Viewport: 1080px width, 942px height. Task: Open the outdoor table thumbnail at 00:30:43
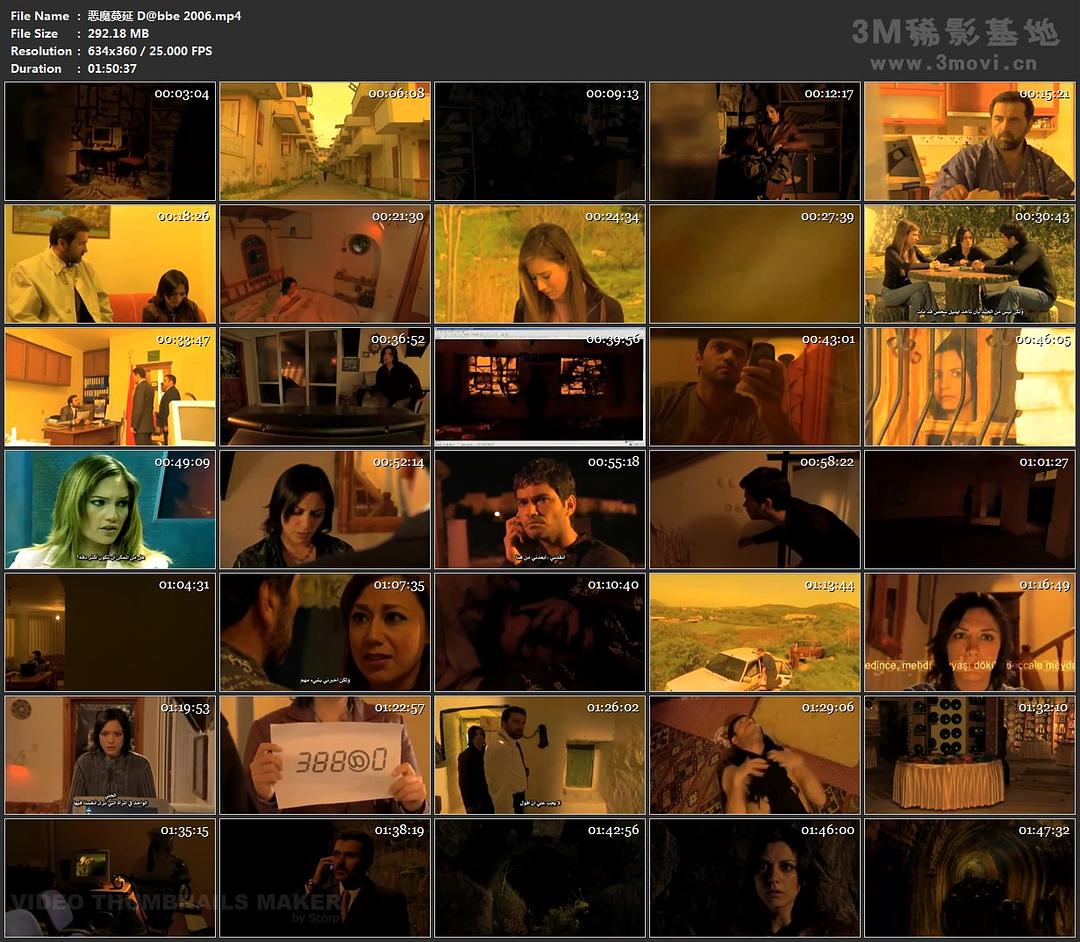pos(969,264)
